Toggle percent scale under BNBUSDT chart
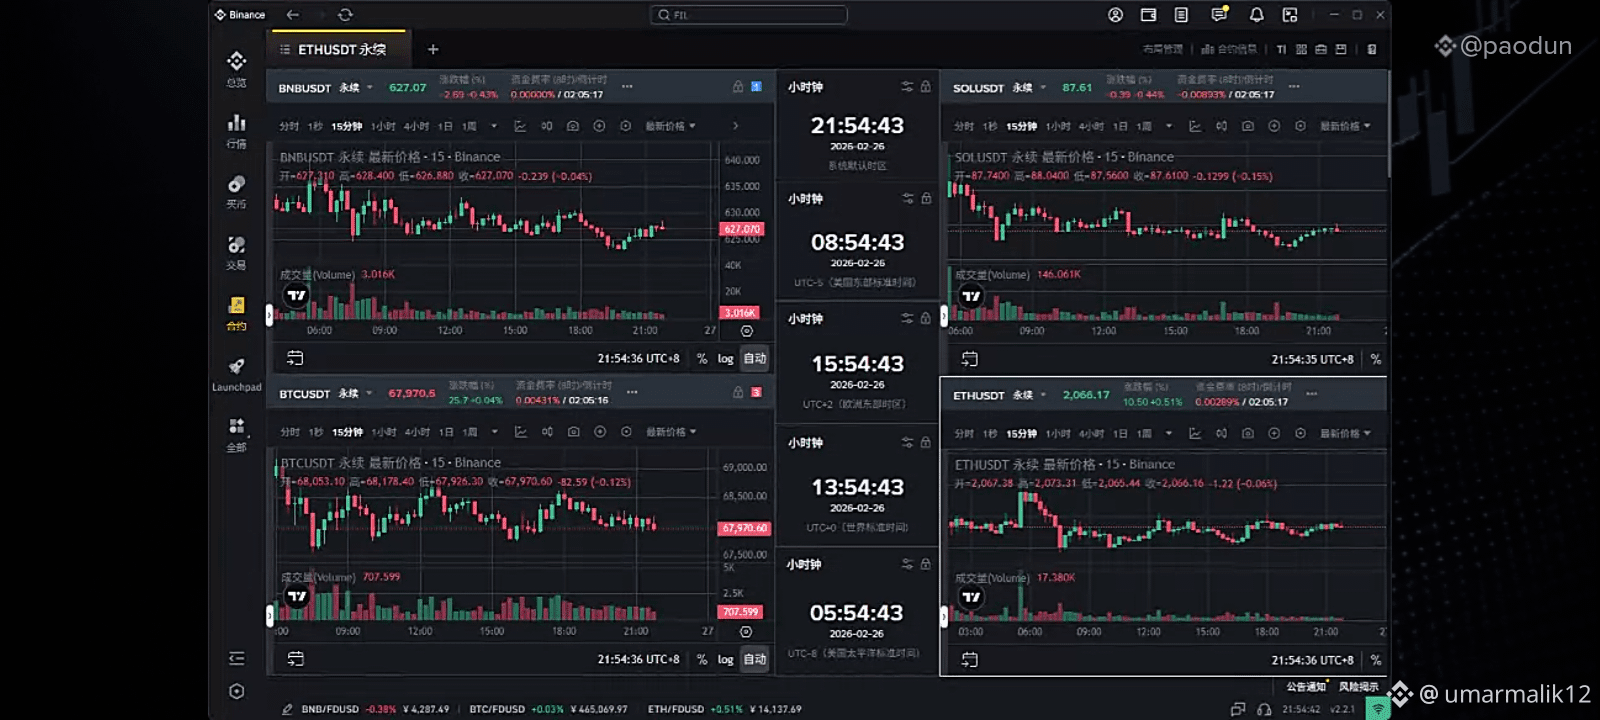Image resolution: width=1600 pixels, height=720 pixels. click(702, 359)
